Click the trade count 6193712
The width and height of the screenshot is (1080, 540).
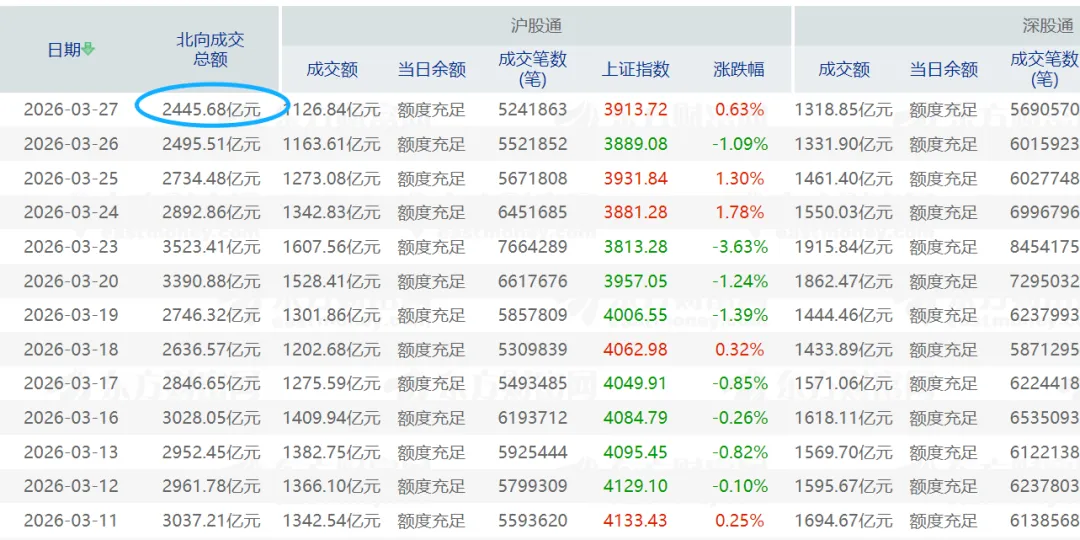pyautogui.click(x=532, y=417)
